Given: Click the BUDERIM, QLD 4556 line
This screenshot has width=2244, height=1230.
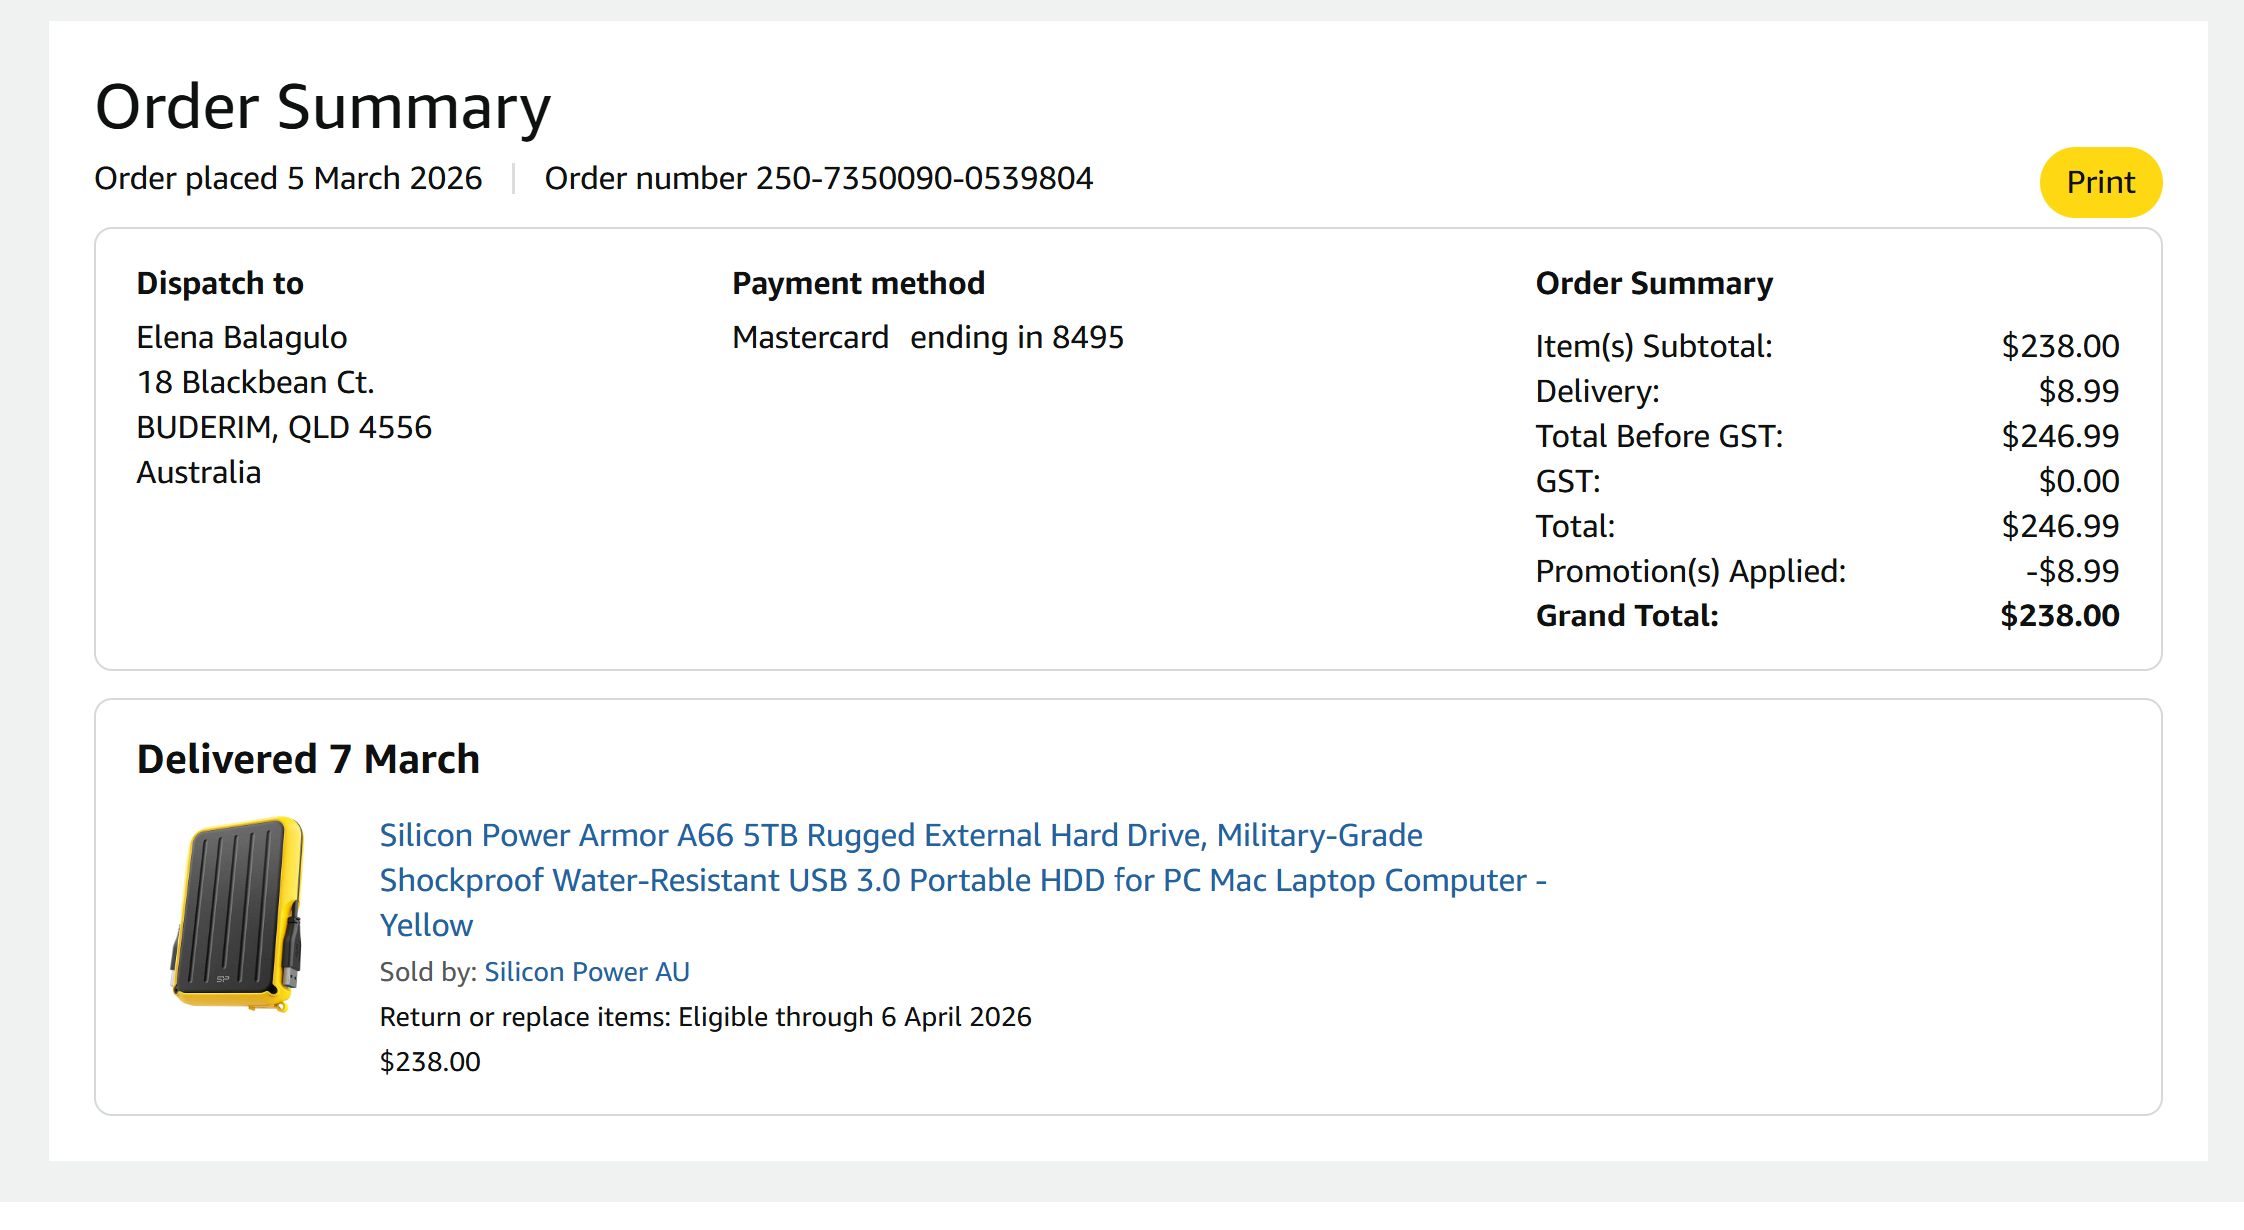Looking at the screenshot, I should [284, 428].
